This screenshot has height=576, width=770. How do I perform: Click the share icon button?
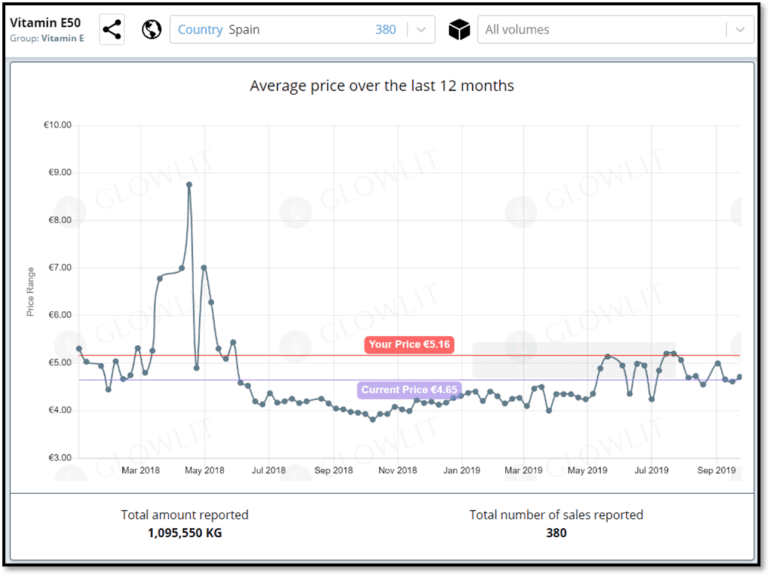tap(112, 29)
